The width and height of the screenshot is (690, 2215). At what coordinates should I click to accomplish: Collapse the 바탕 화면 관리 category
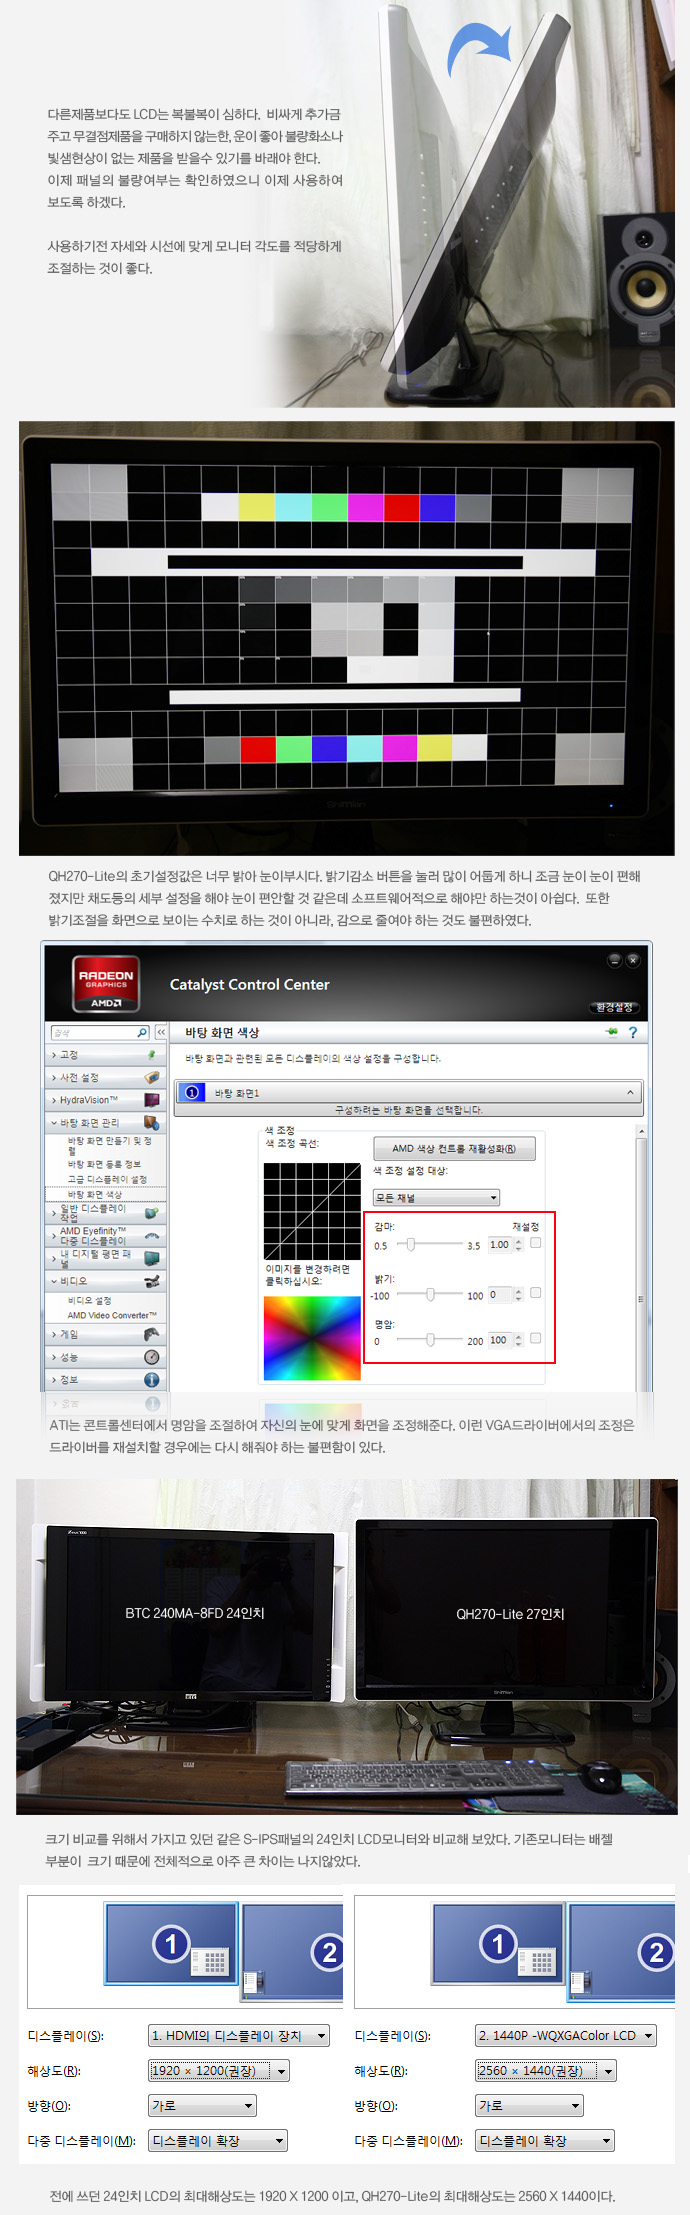click(x=54, y=1123)
